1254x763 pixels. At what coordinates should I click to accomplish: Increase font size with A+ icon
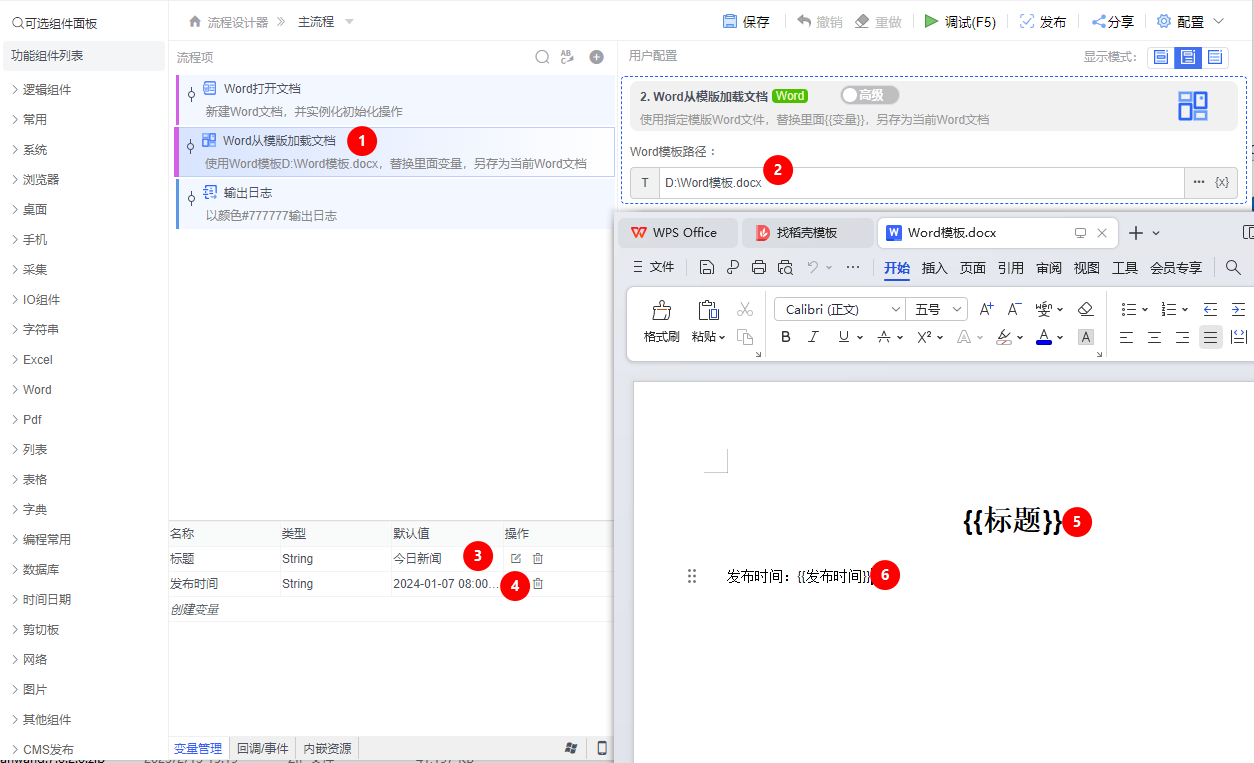pyautogui.click(x=986, y=309)
